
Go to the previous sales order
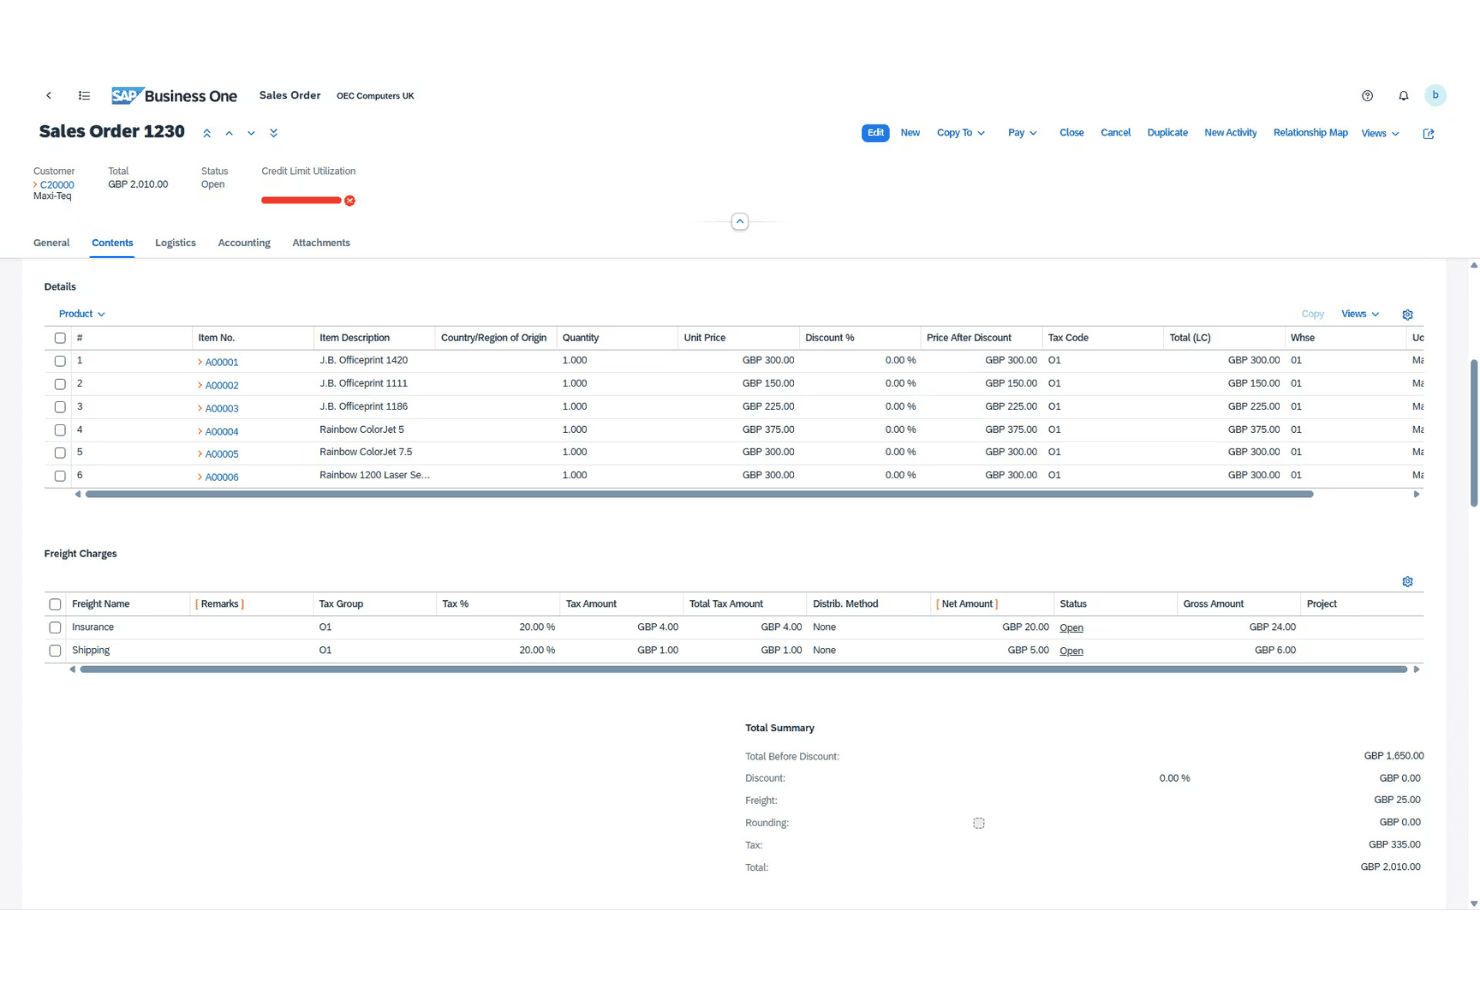tap(229, 133)
